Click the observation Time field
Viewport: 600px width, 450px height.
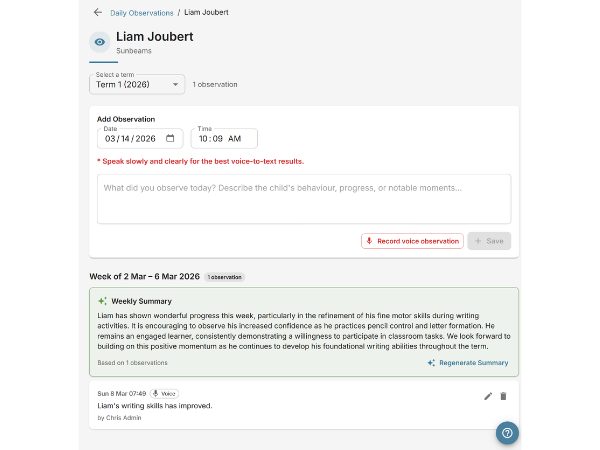[223, 139]
